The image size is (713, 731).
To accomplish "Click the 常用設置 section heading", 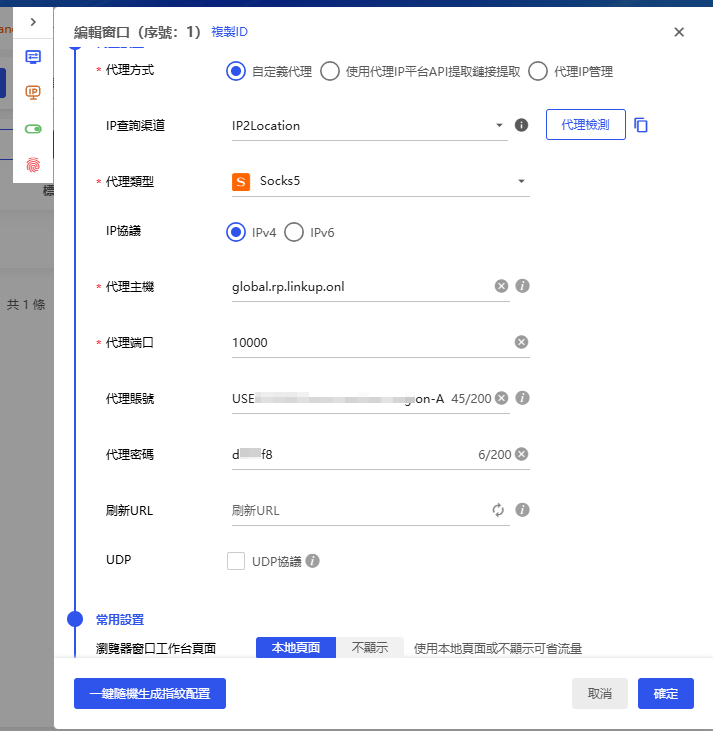I will 120,619.
